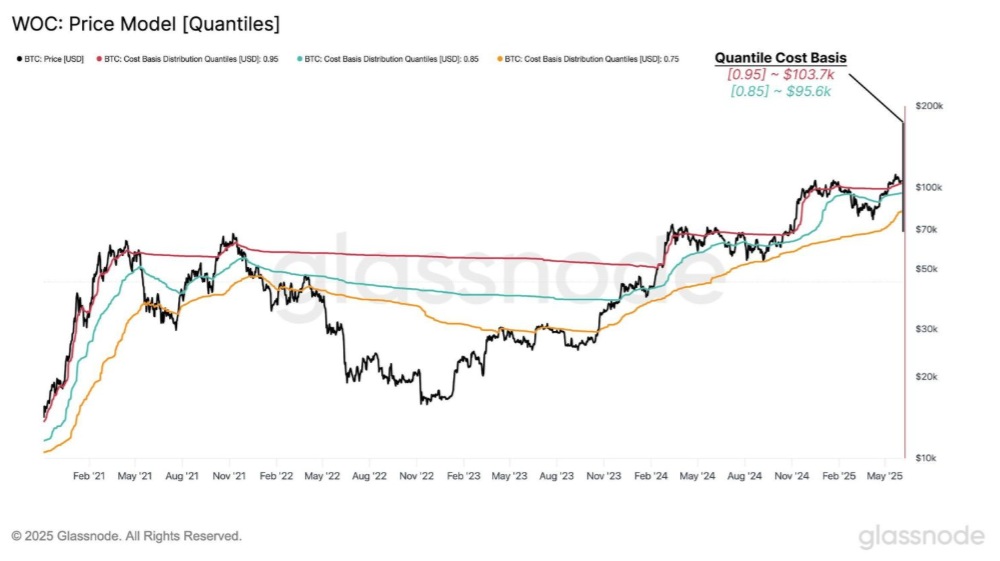Click the WOC: Price Model [Quantiles] title
Image resolution: width=1000 pixels, height=561 pixels.
click(x=146, y=24)
